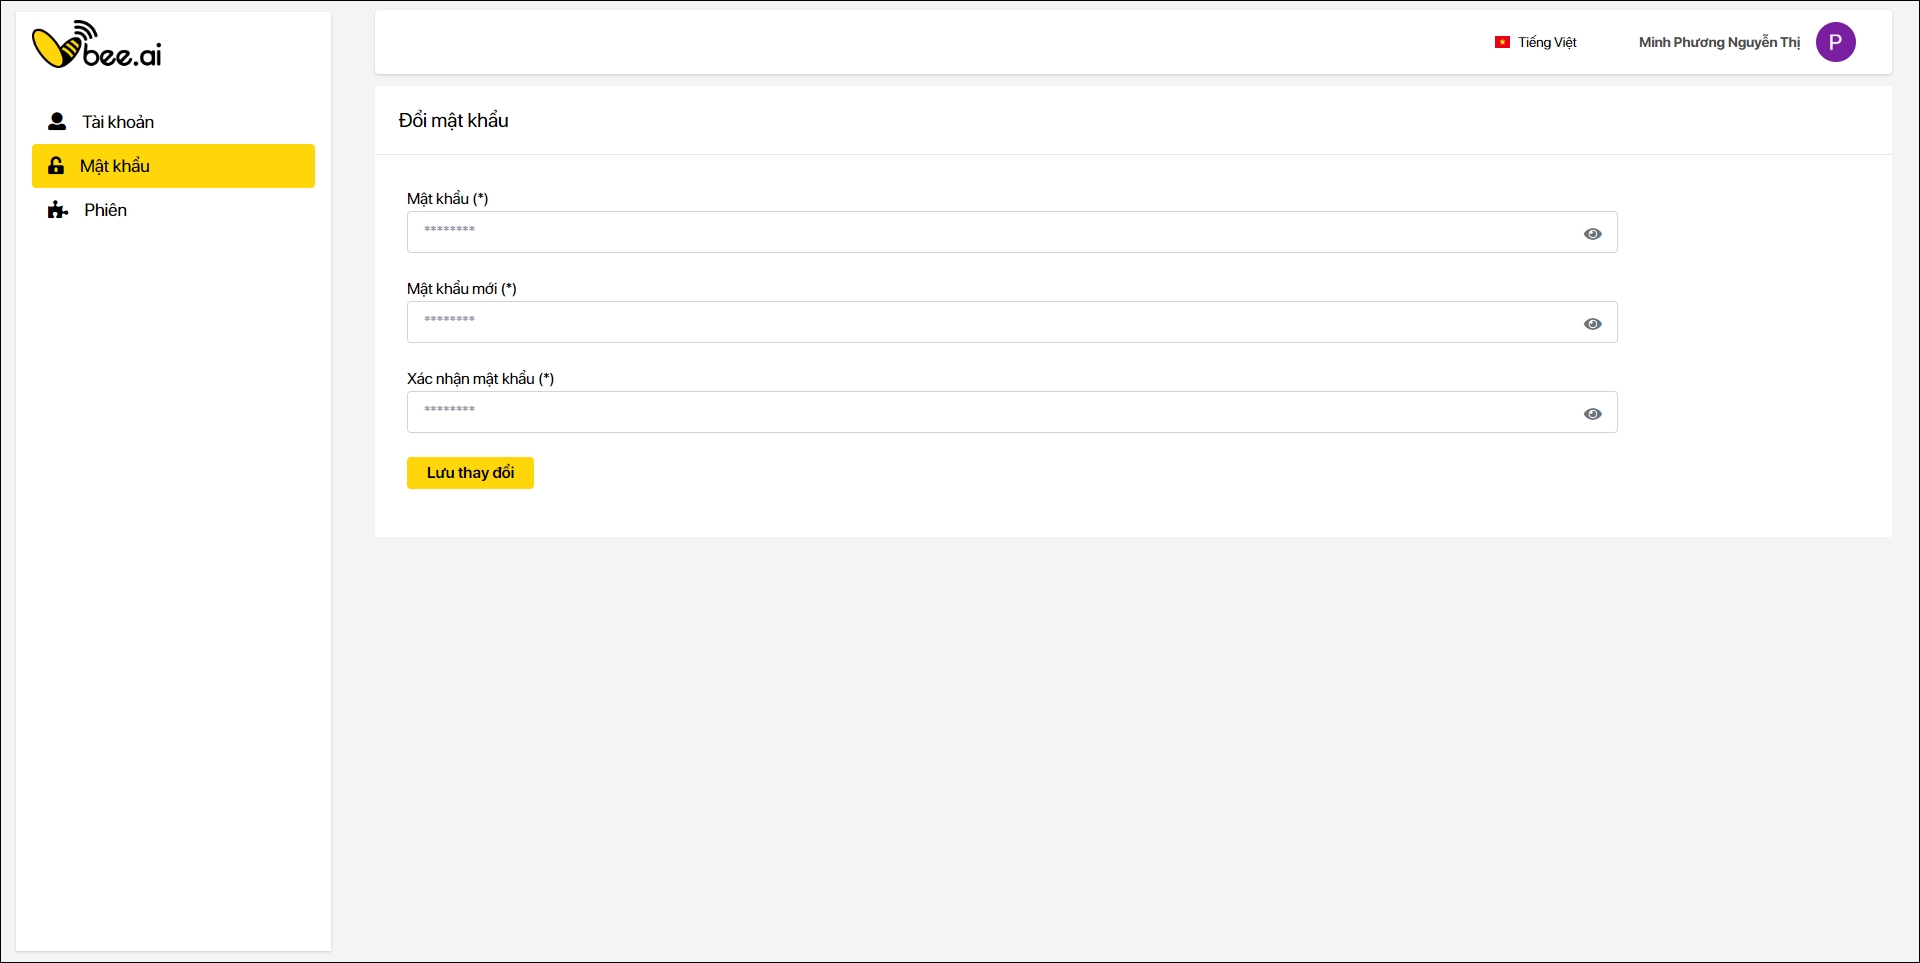Toggle visibility of the confirm password field
Image resolution: width=1920 pixels, height=963 pixels.
point(1592,414)
